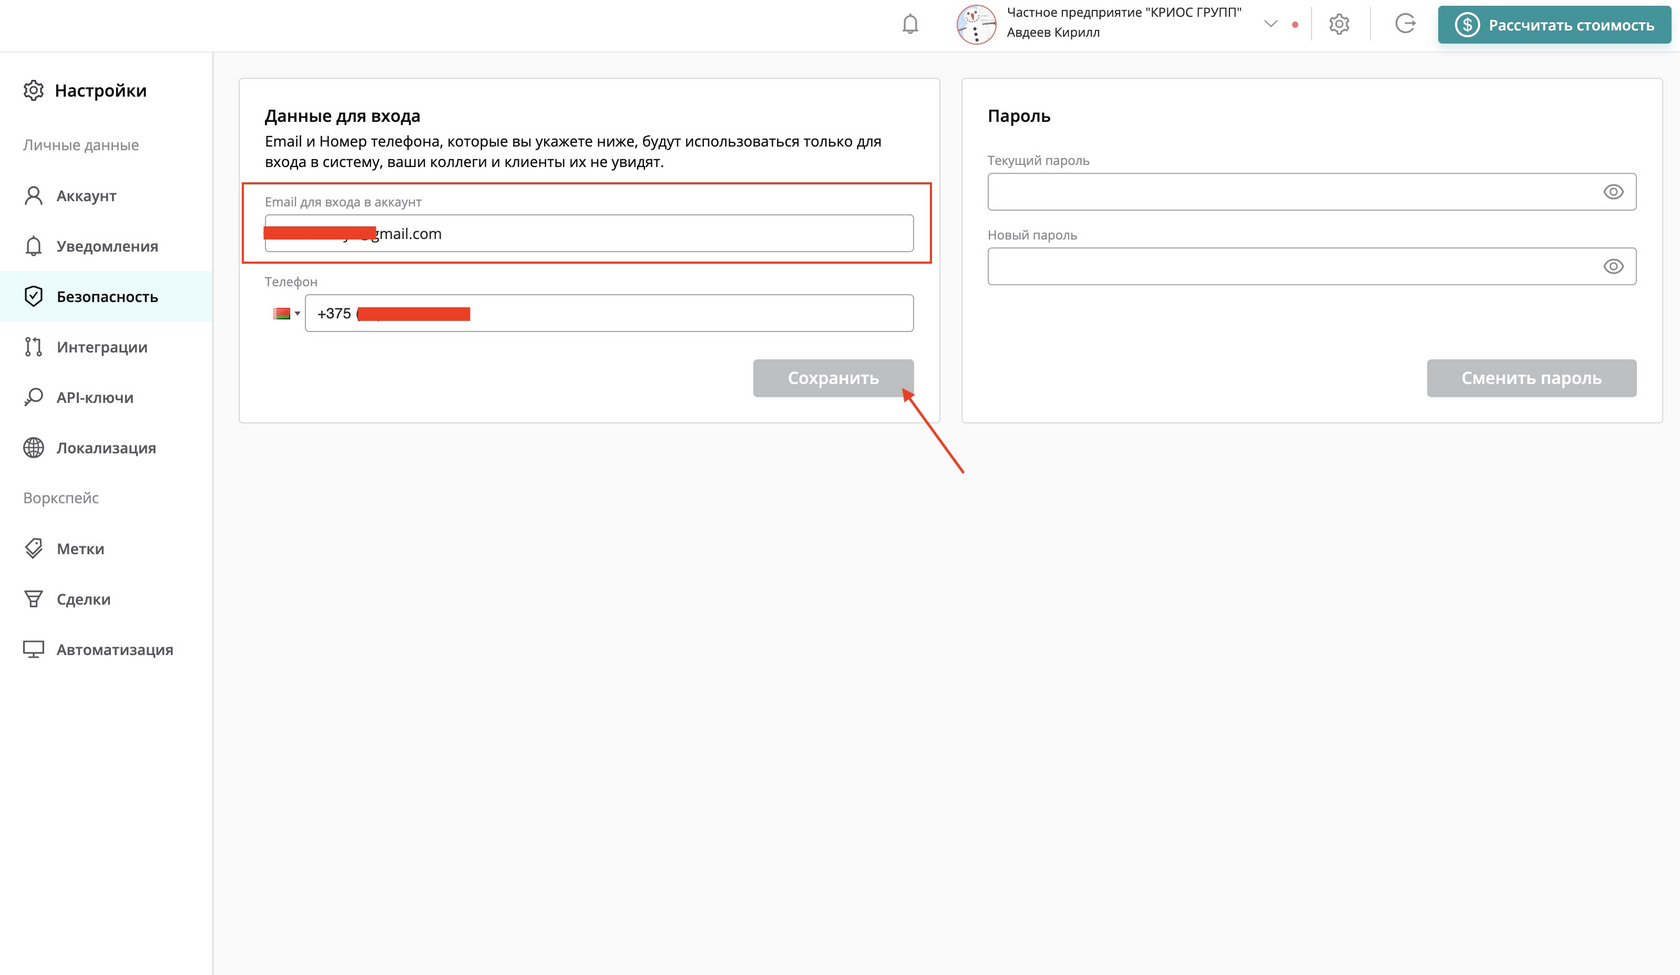The width and height of the screenshot is (1680, 975).
Task: Toggle visibility of the new password field
Action: (1613, 266)
